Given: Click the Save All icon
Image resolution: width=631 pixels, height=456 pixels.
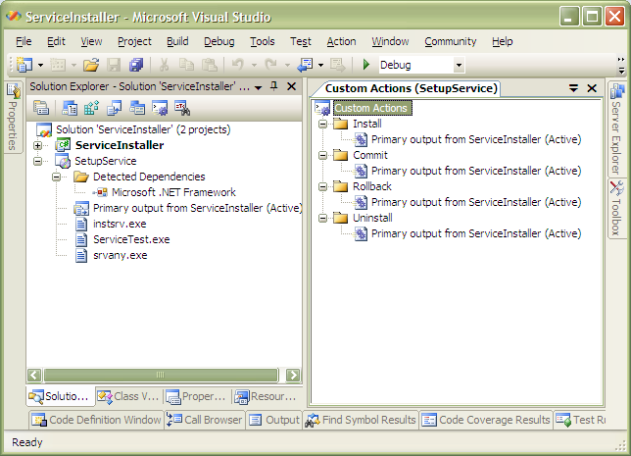Looking at the screenshot, I should click(136, 65).
